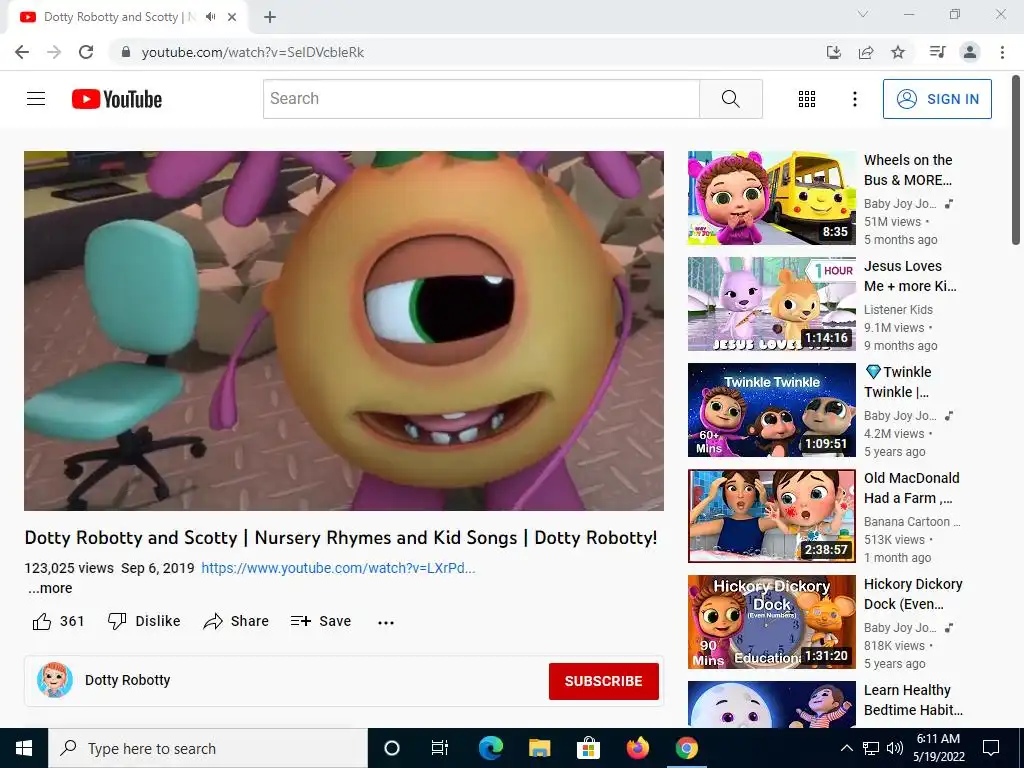Open the Dotty Robotty channel name link
The height and width of the screenshot is (768, 1024).
click(127, 680)
